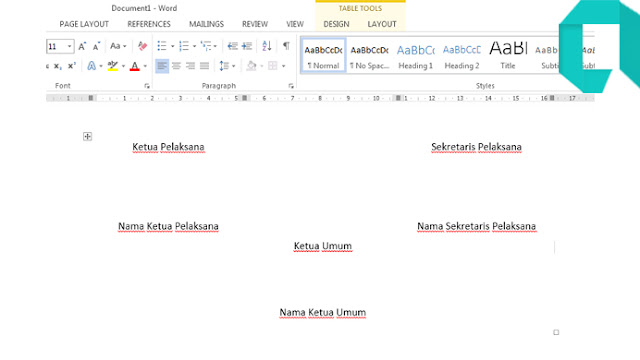Apply Heading 2 style
The height and width of the screenshot is (360, 640).
[x=462, y=56]
